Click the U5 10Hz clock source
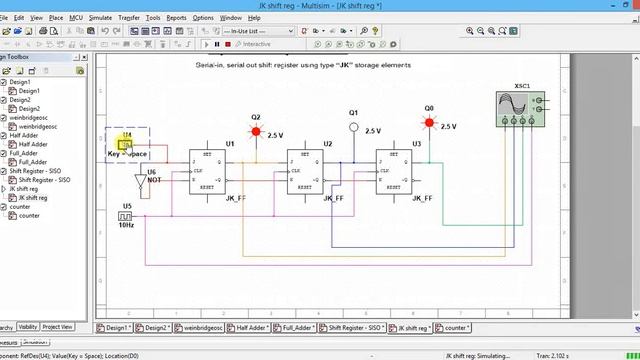 (125, 216)
